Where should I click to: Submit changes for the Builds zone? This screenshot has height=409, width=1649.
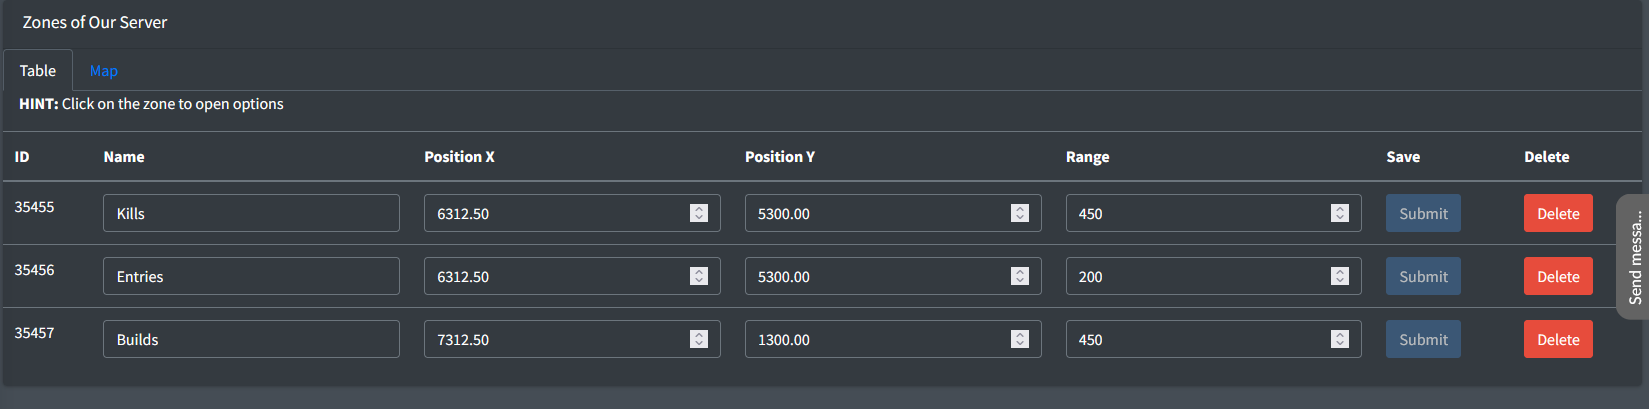click(x=1423, y=339)
